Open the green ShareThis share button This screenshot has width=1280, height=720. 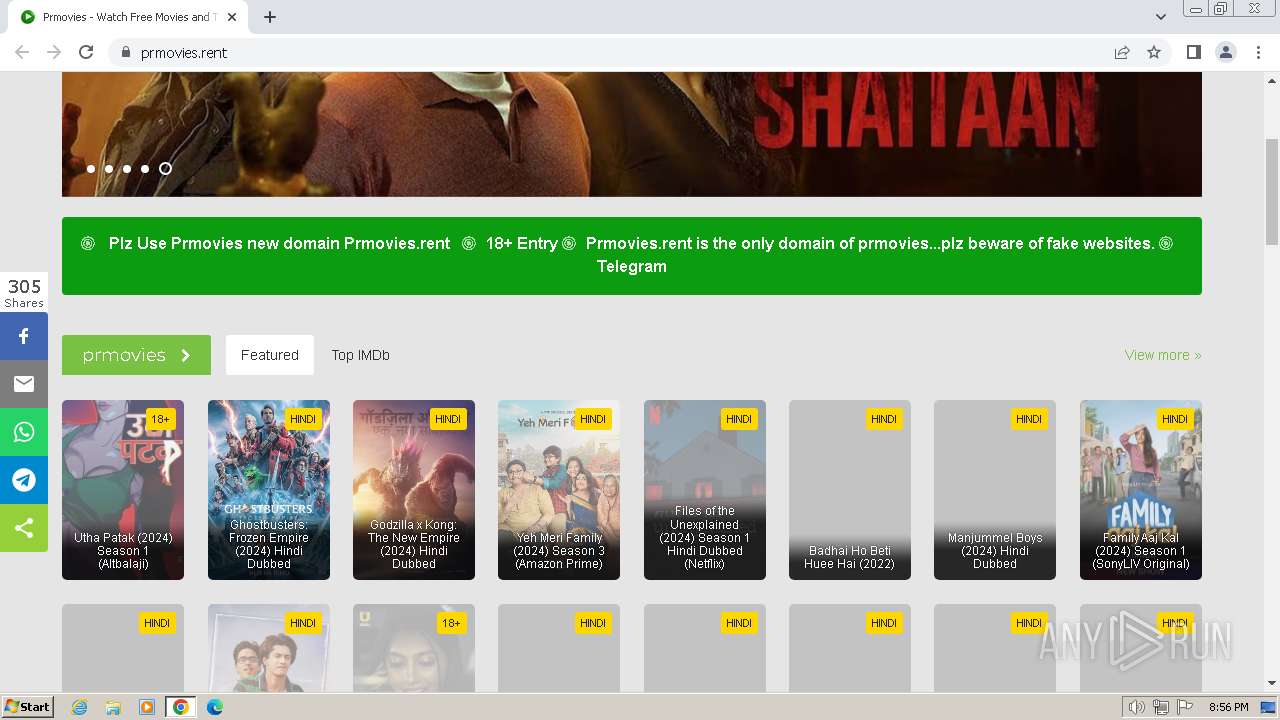24,528
